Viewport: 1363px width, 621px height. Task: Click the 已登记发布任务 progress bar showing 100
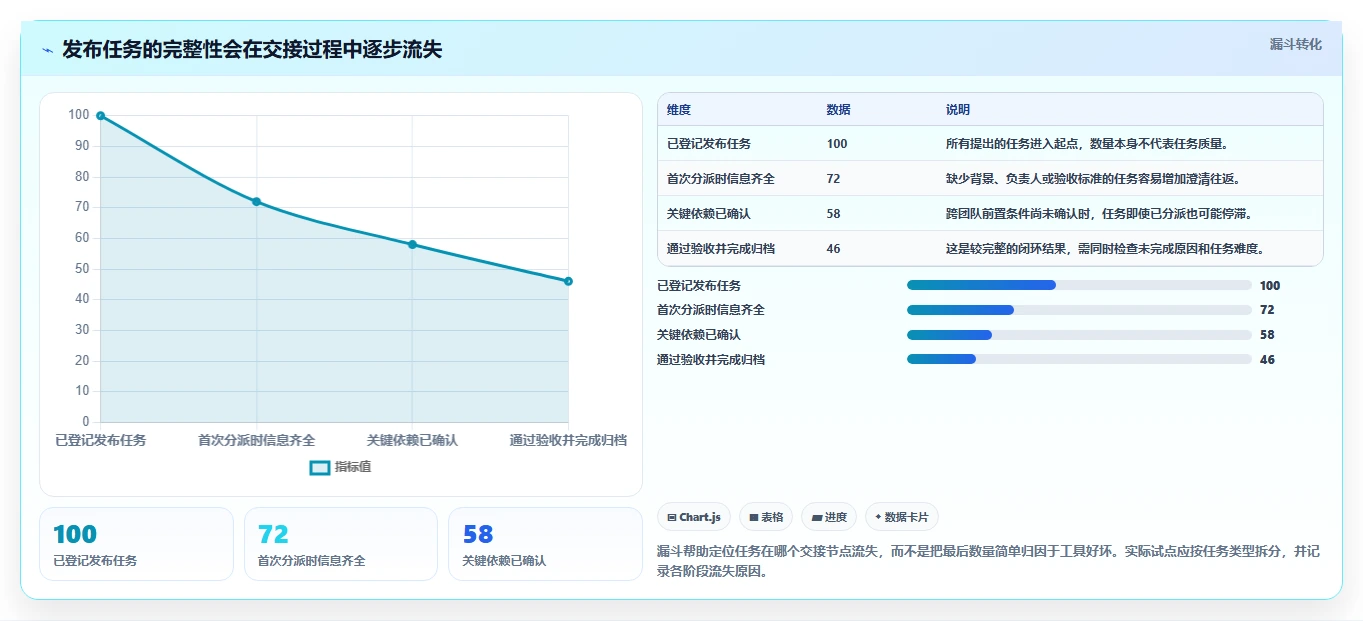point(1079,285)
